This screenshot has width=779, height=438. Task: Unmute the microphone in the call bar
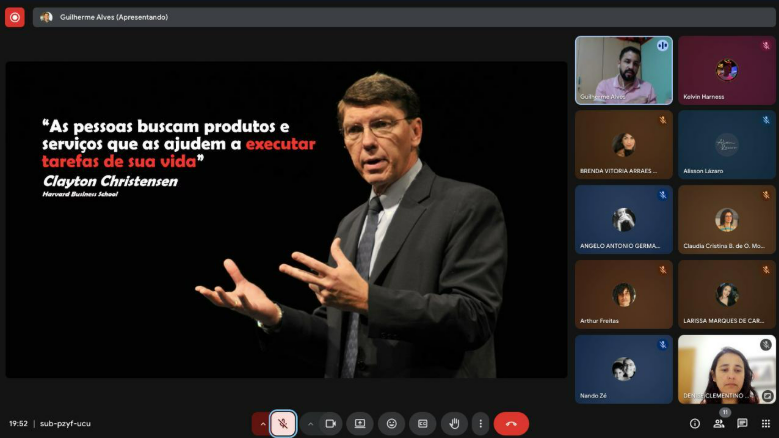[283, 423]
